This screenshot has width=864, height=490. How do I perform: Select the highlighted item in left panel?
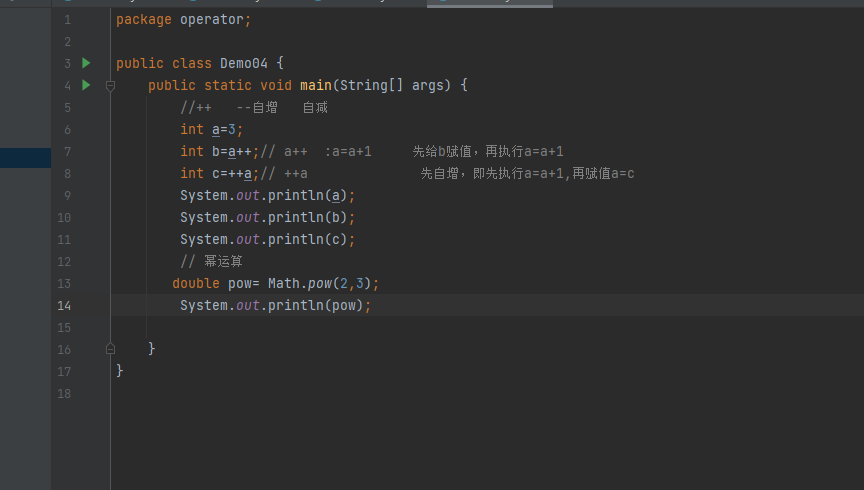click(x=25, y=158)
